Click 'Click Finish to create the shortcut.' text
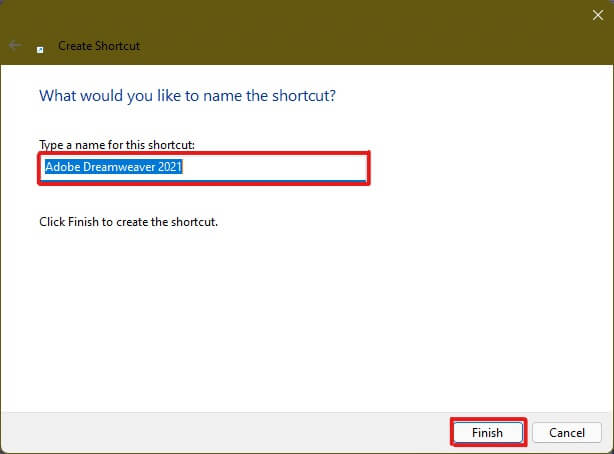Image resolution: width=614 pixels, height=454 pixels. tap(128, 222)
